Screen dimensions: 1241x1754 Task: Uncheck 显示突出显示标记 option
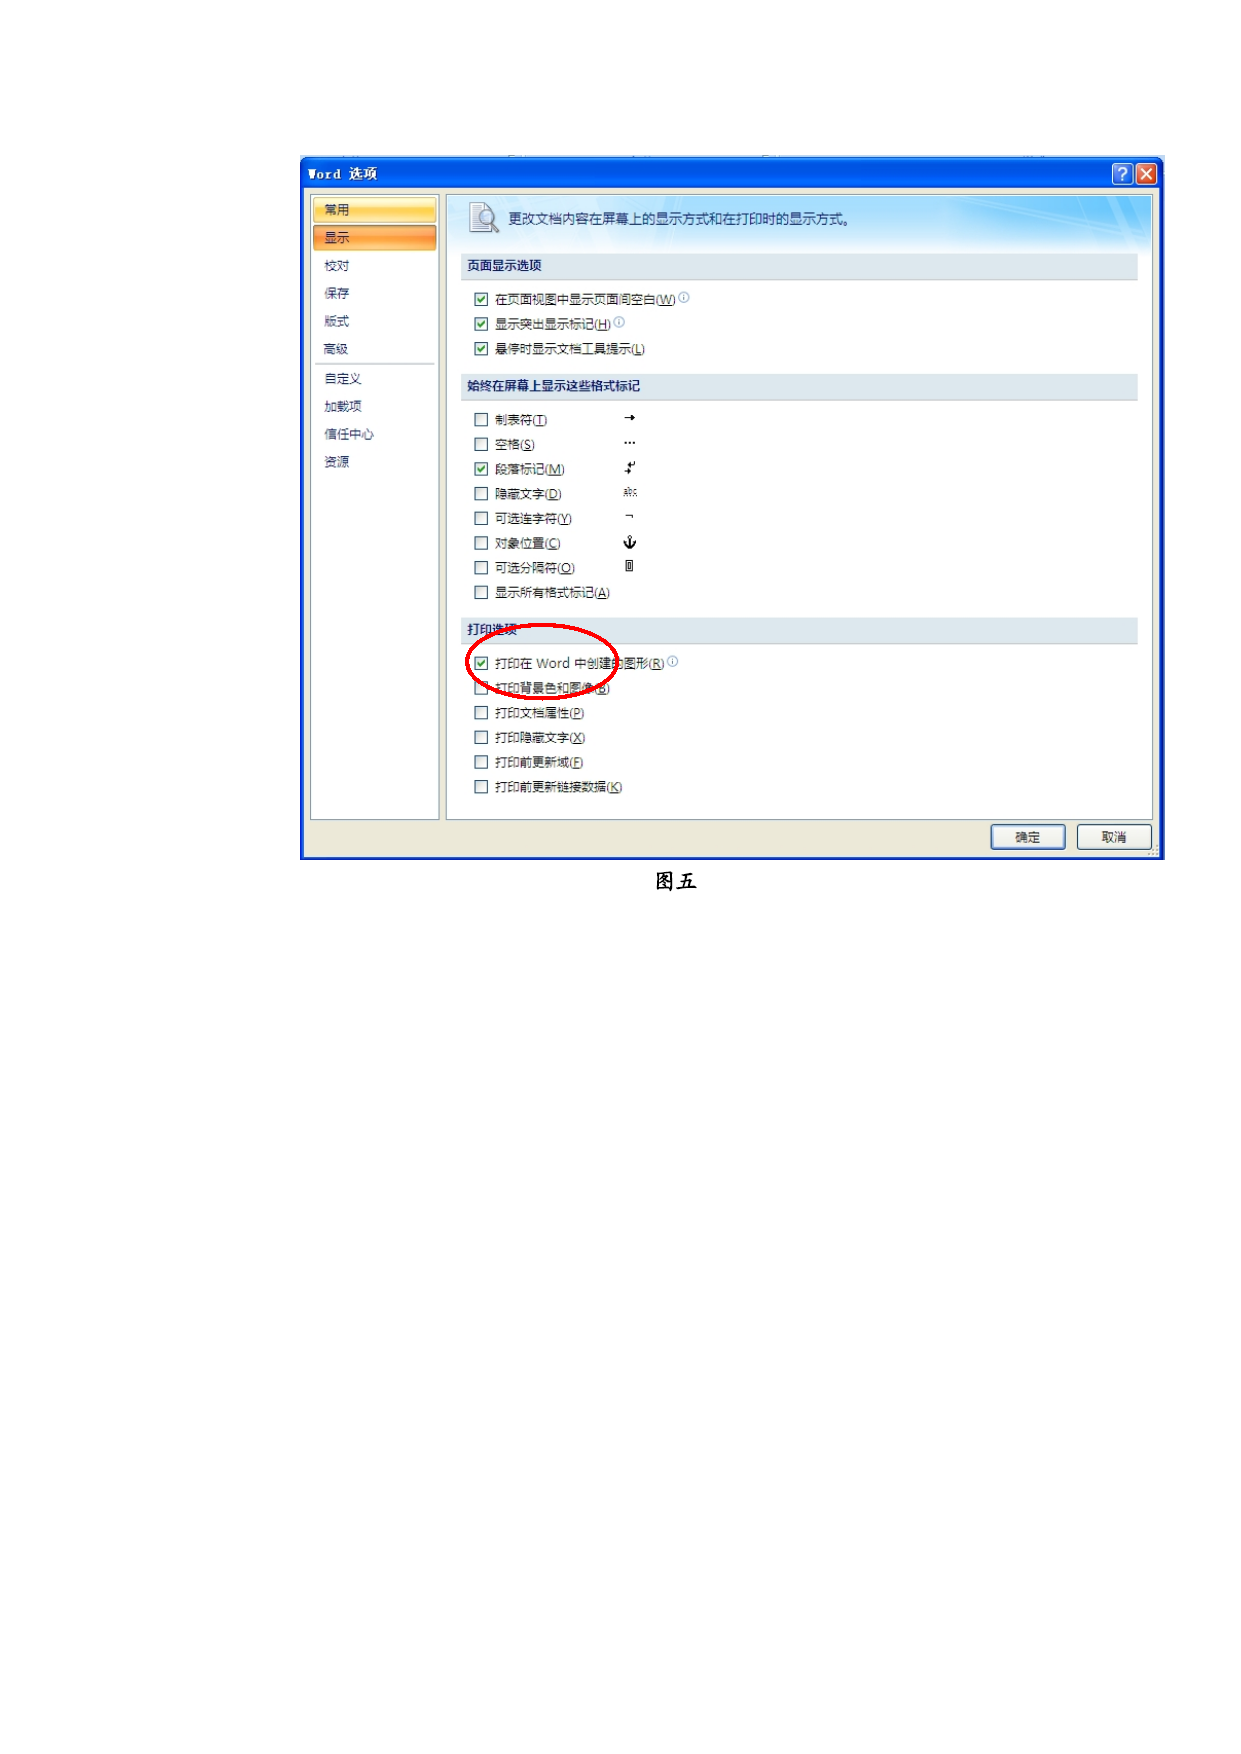481,324
